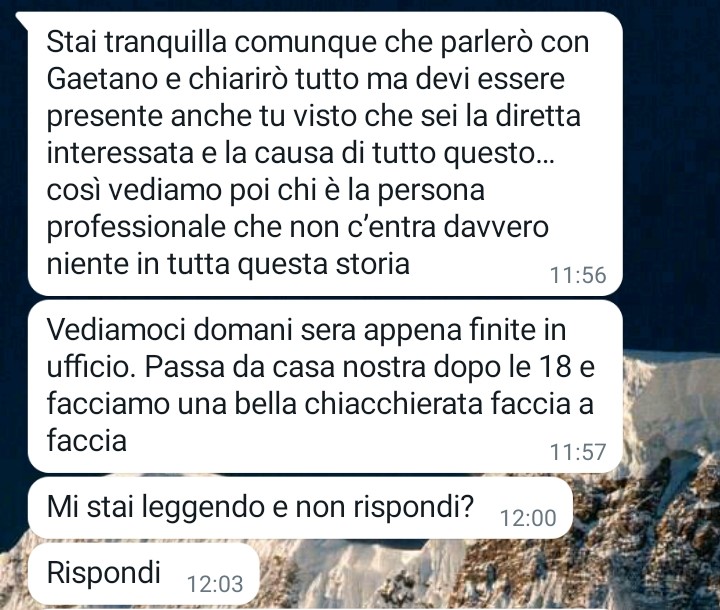
Task: Click the 11:56 timestamp
Action: [x=578, y=275]
